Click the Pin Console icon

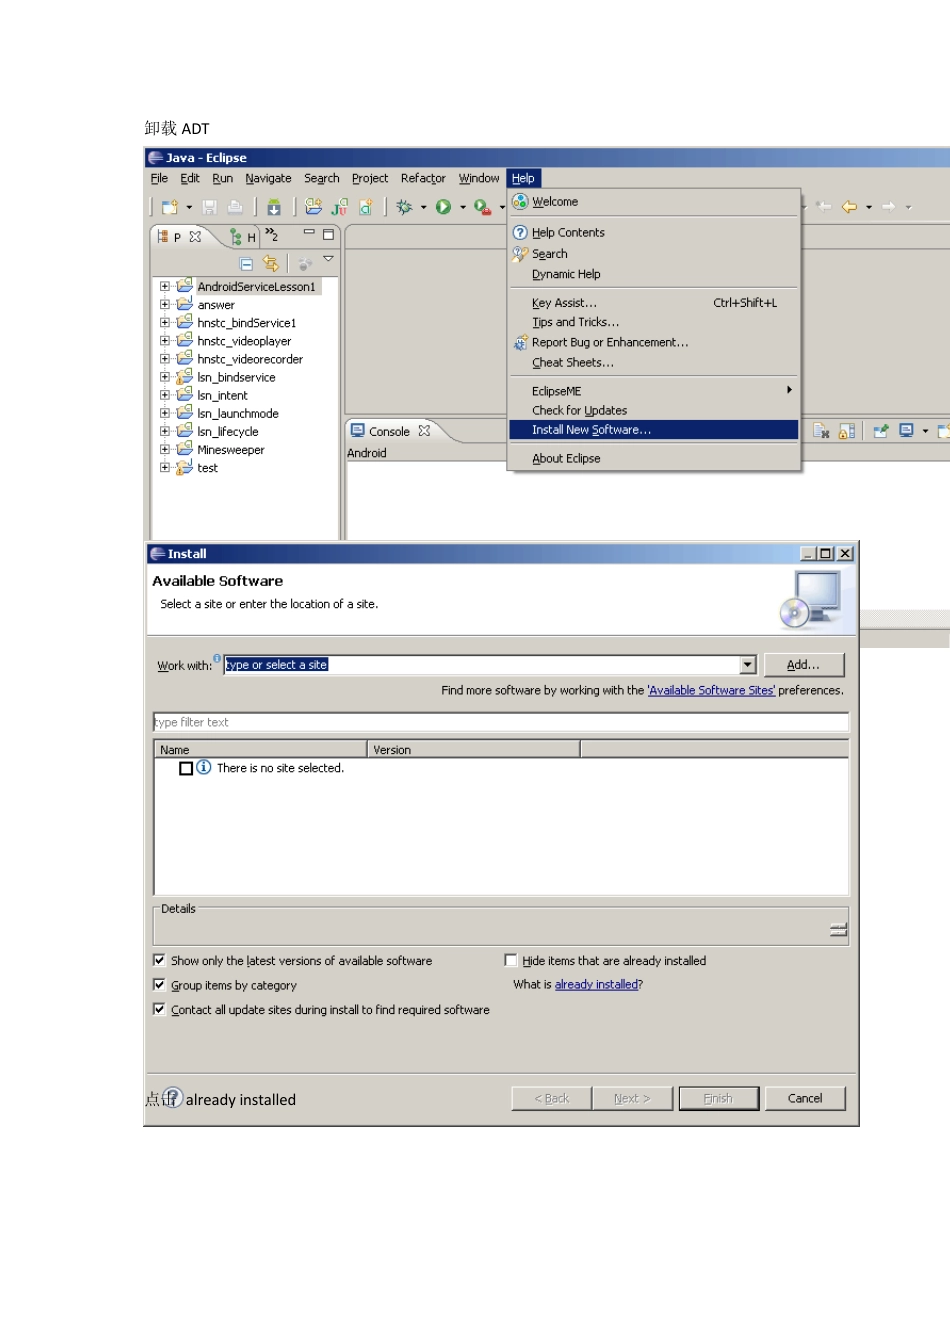pyautogui.click(x=881, y=431)
